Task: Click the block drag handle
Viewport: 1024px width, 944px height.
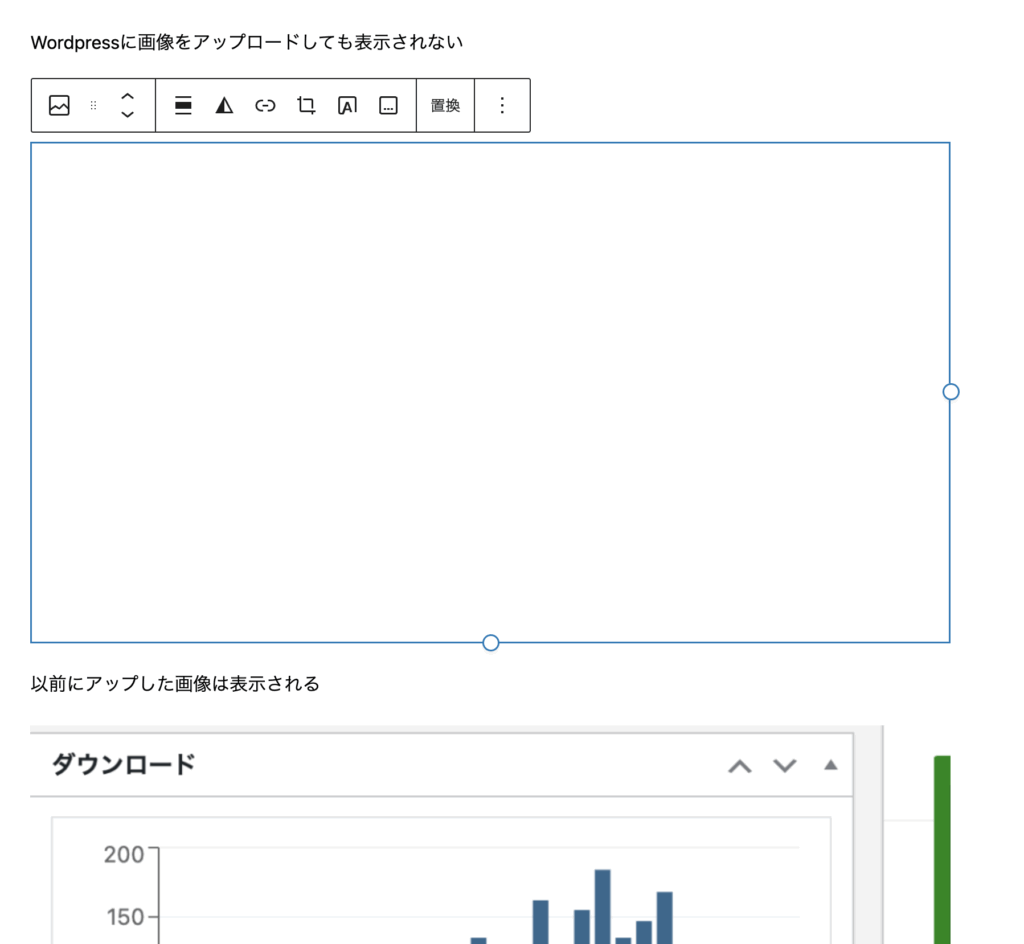Action: [x=94, y=105]
